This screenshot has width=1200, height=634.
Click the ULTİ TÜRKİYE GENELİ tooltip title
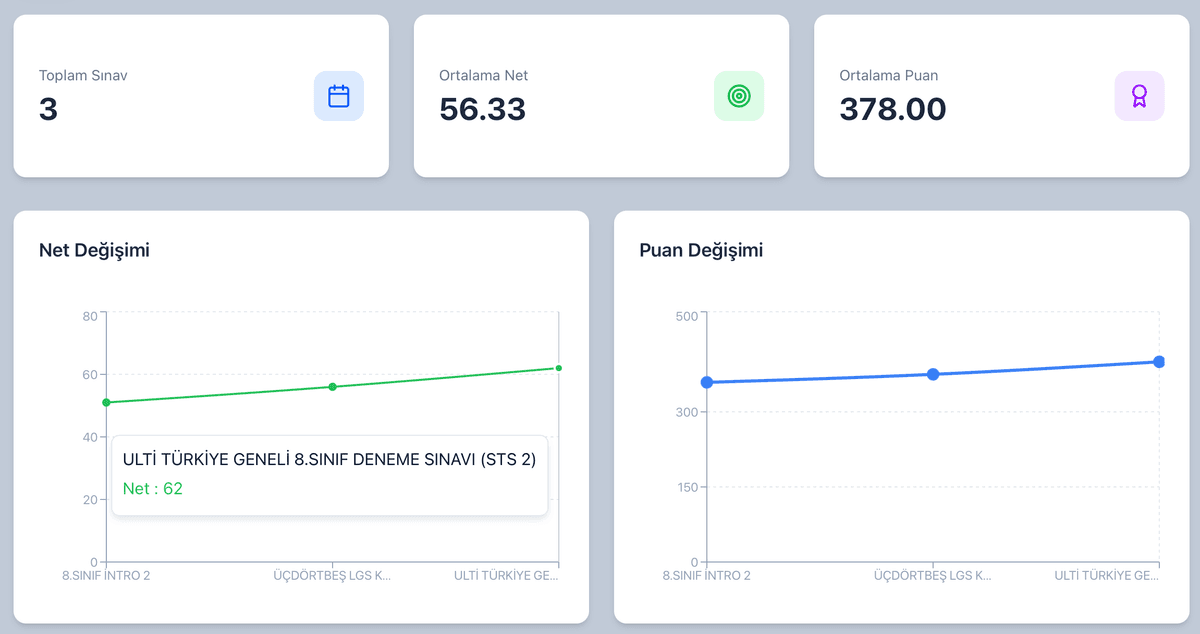pyautogui.click(x=329, y=459)
